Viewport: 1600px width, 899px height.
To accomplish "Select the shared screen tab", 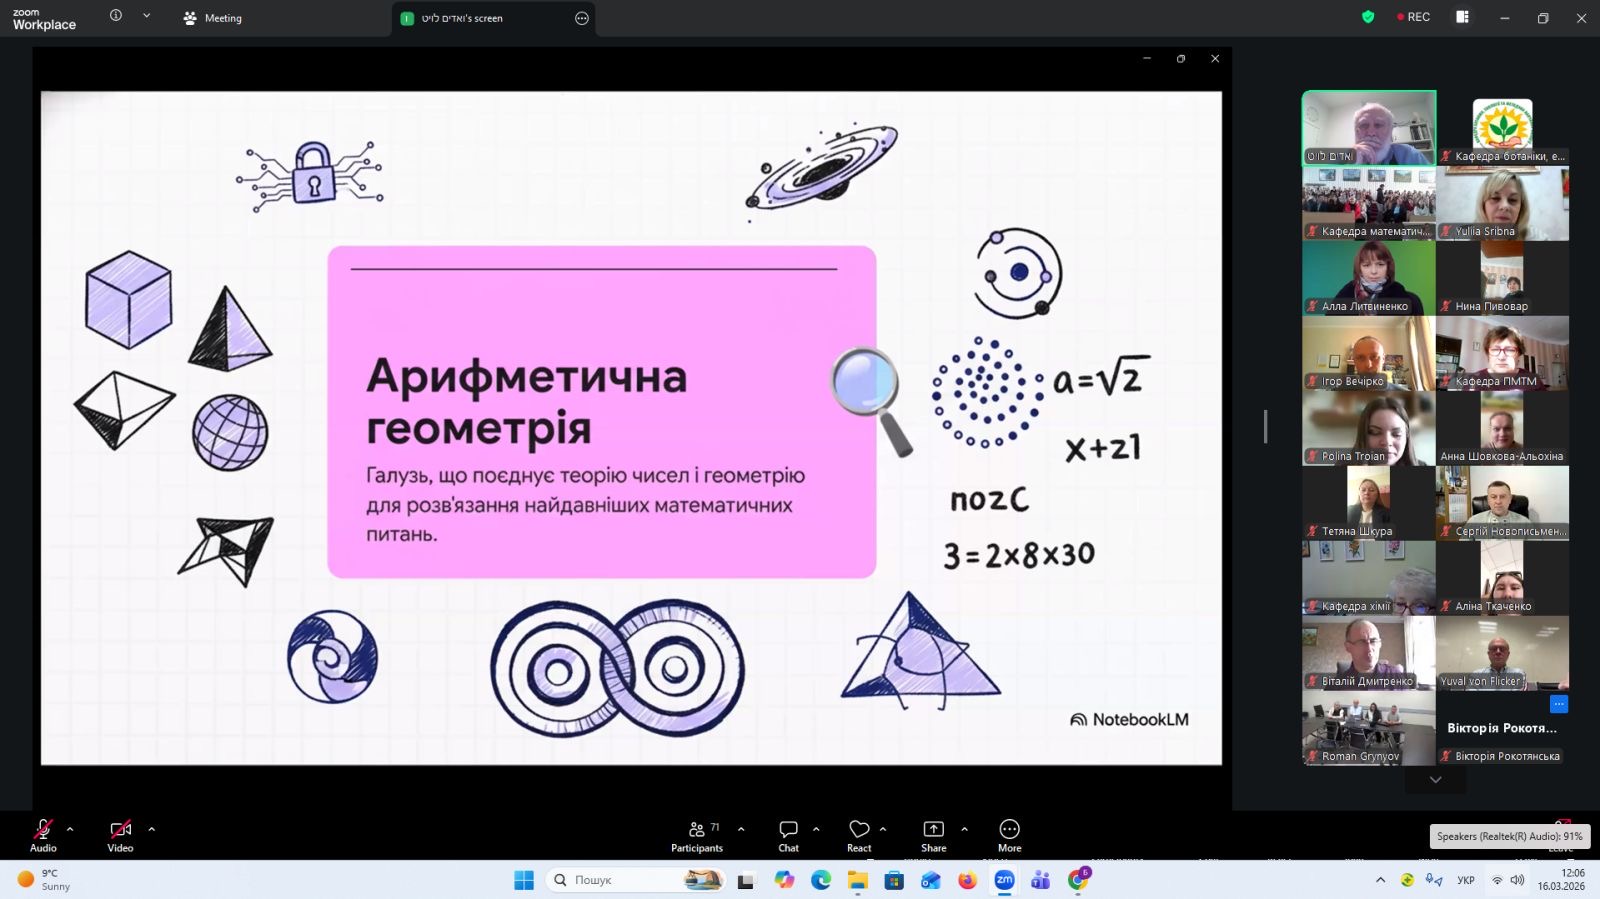I will point(470,18).
